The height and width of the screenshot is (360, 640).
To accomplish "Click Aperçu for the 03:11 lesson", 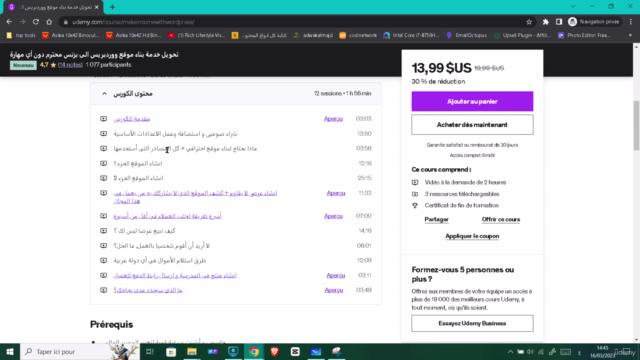I will [336, 276].
